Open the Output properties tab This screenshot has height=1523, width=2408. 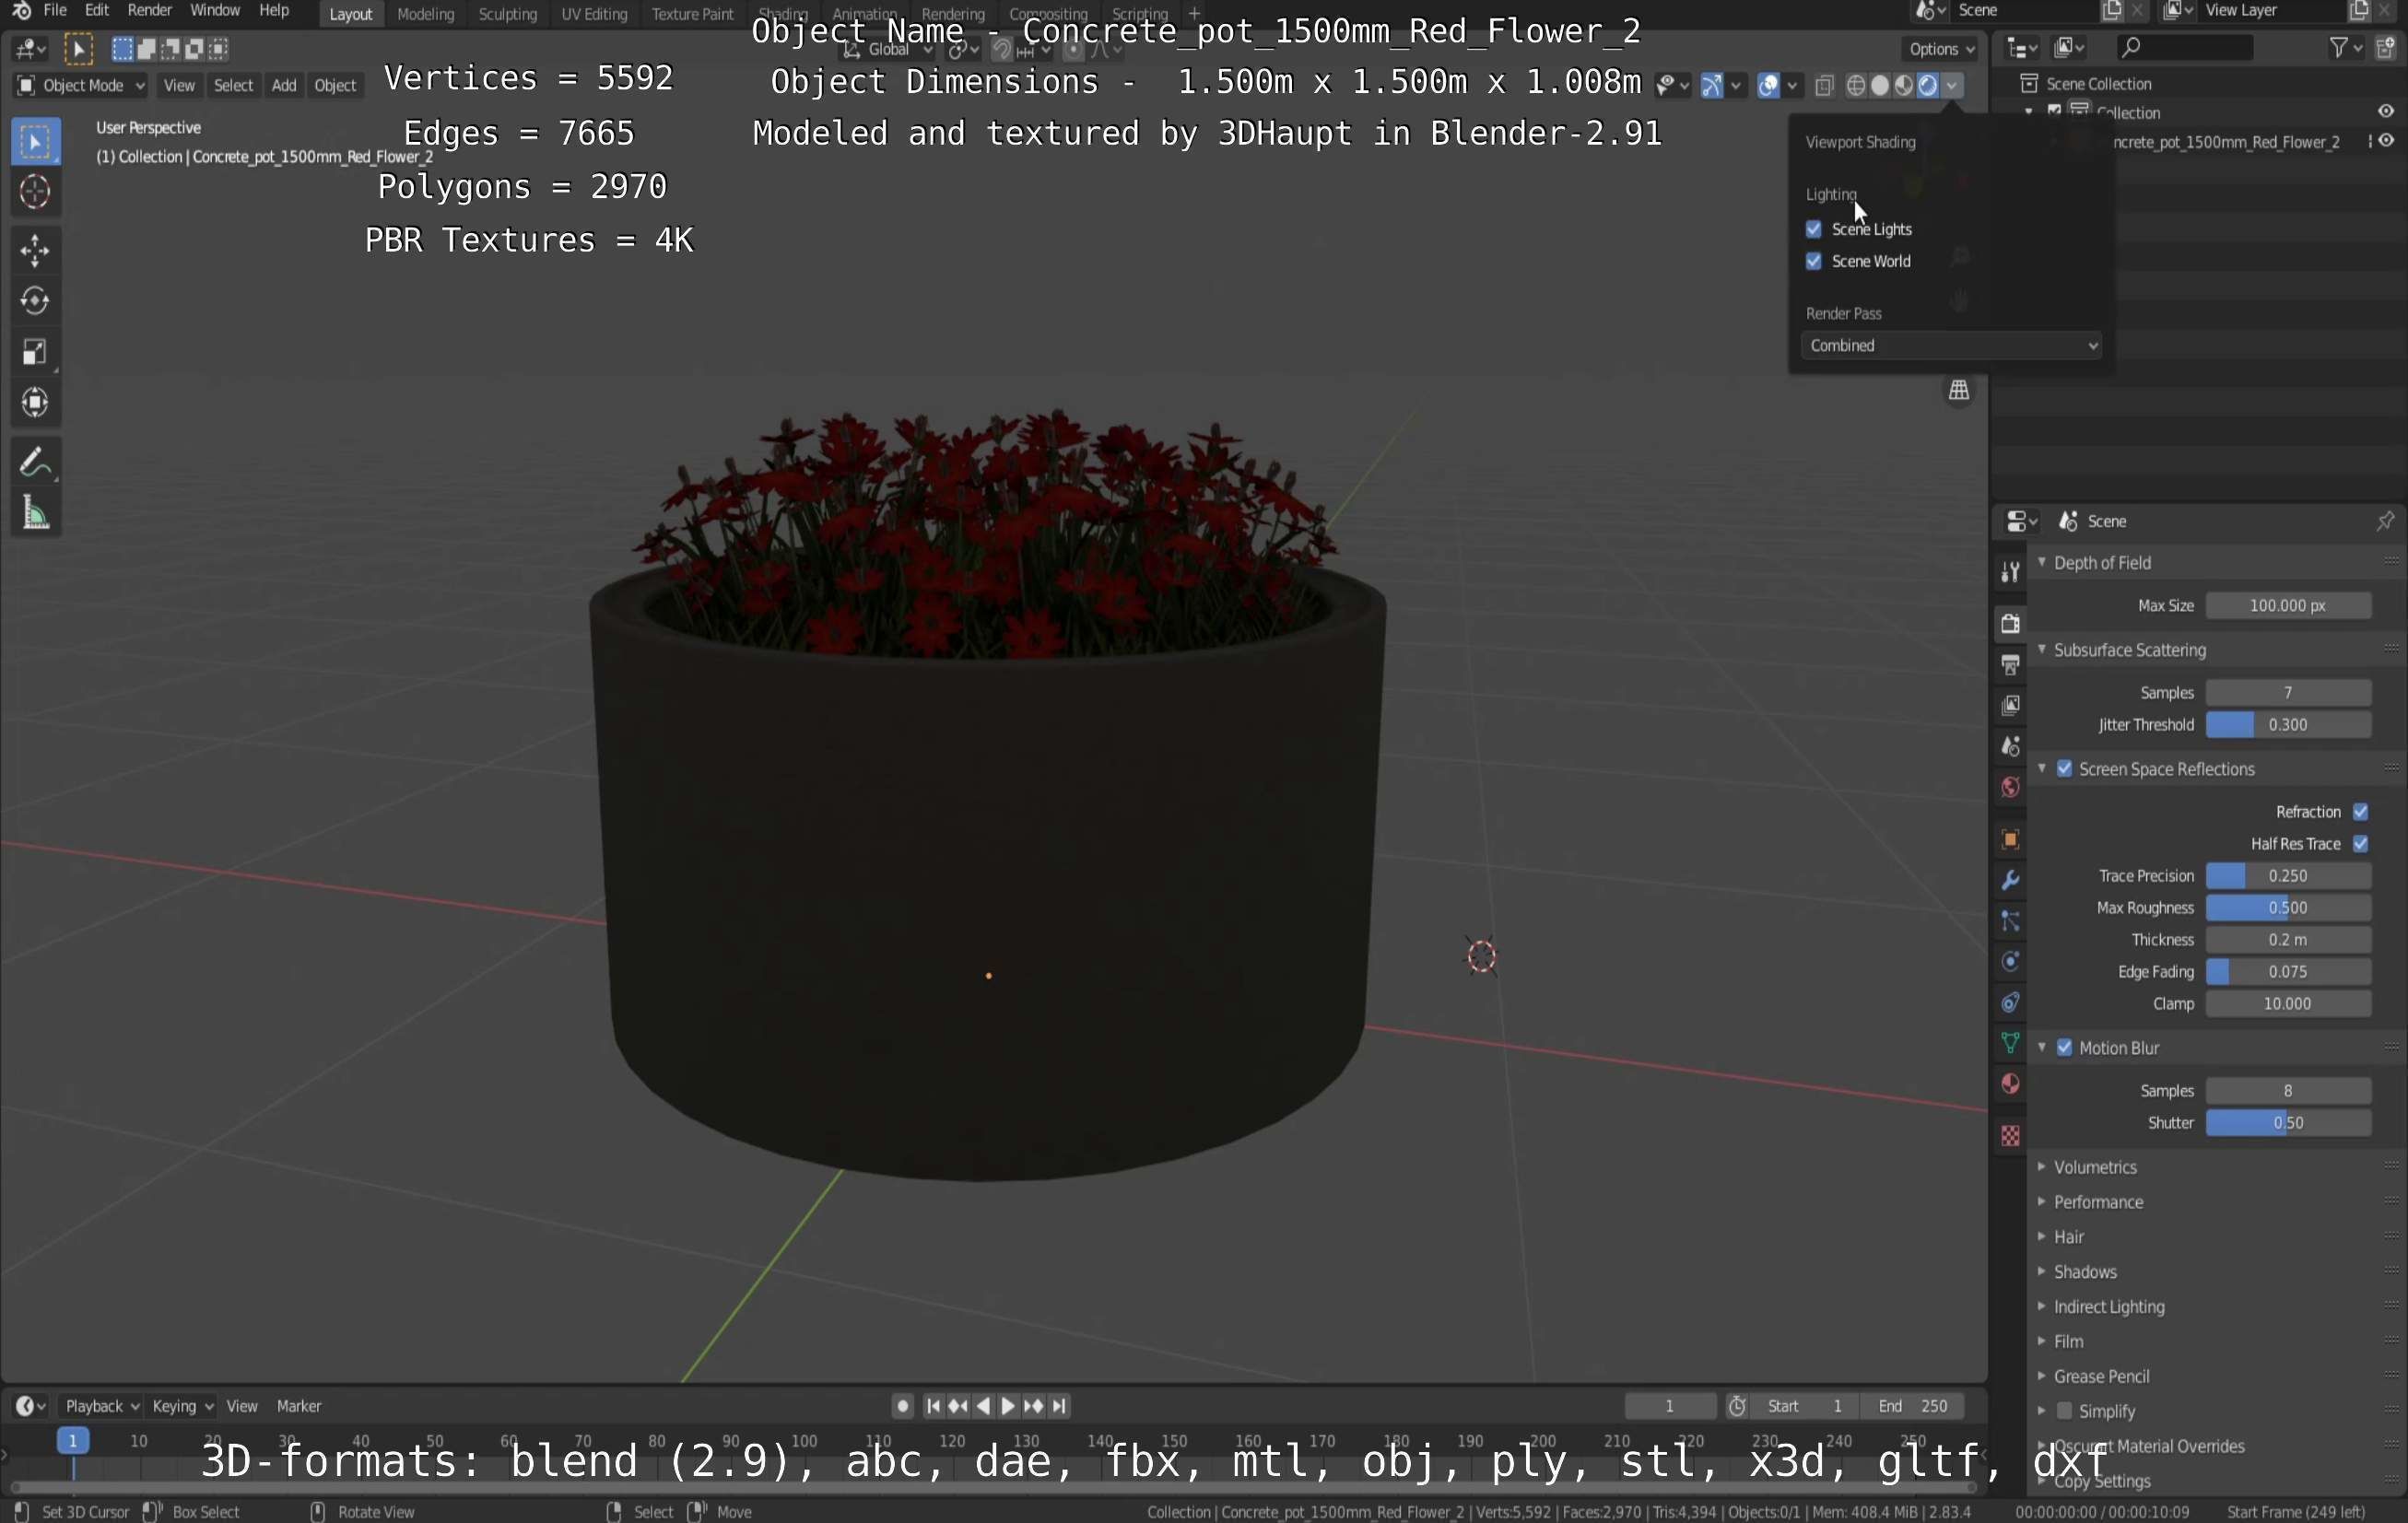(2010, 665)
